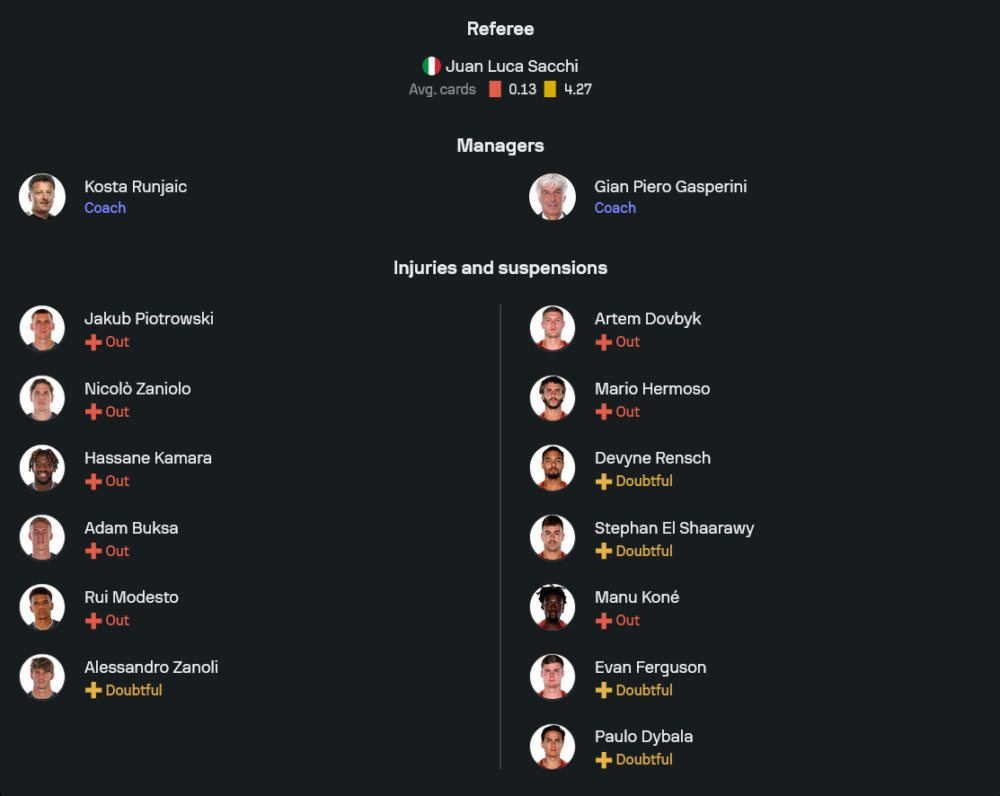
Task: Click the red cross icon under Jakub Piotrowski
Action: coord(93,342)
